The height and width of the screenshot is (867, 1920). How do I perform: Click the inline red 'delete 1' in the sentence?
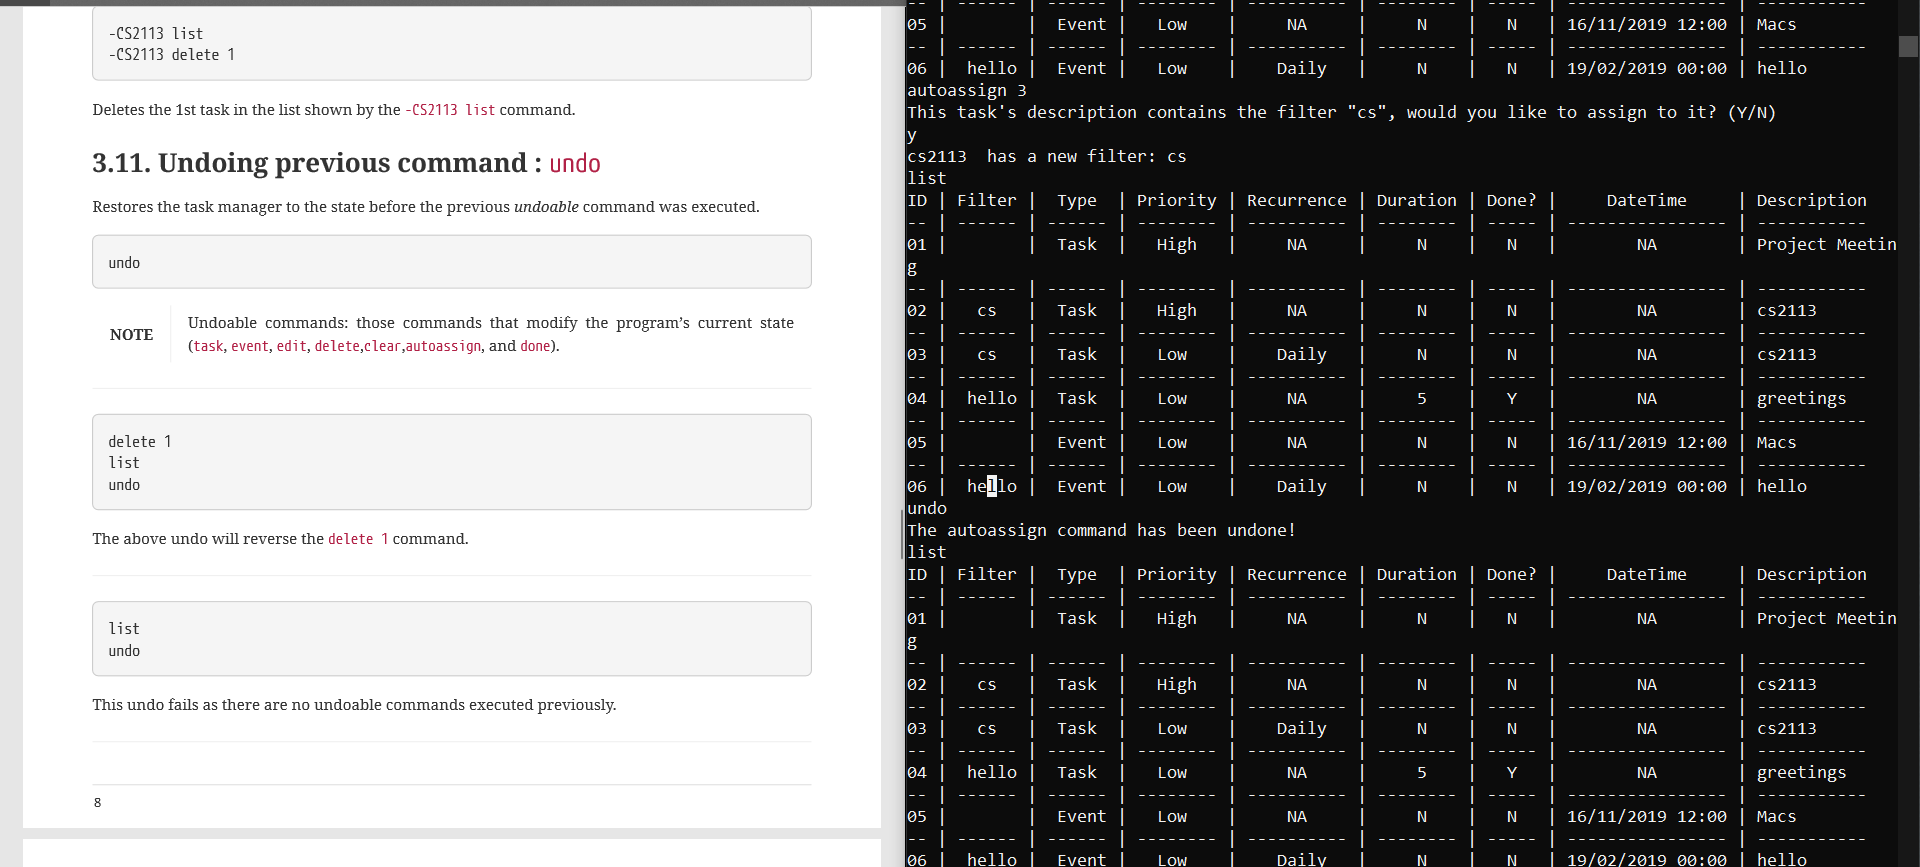(358, 539)
